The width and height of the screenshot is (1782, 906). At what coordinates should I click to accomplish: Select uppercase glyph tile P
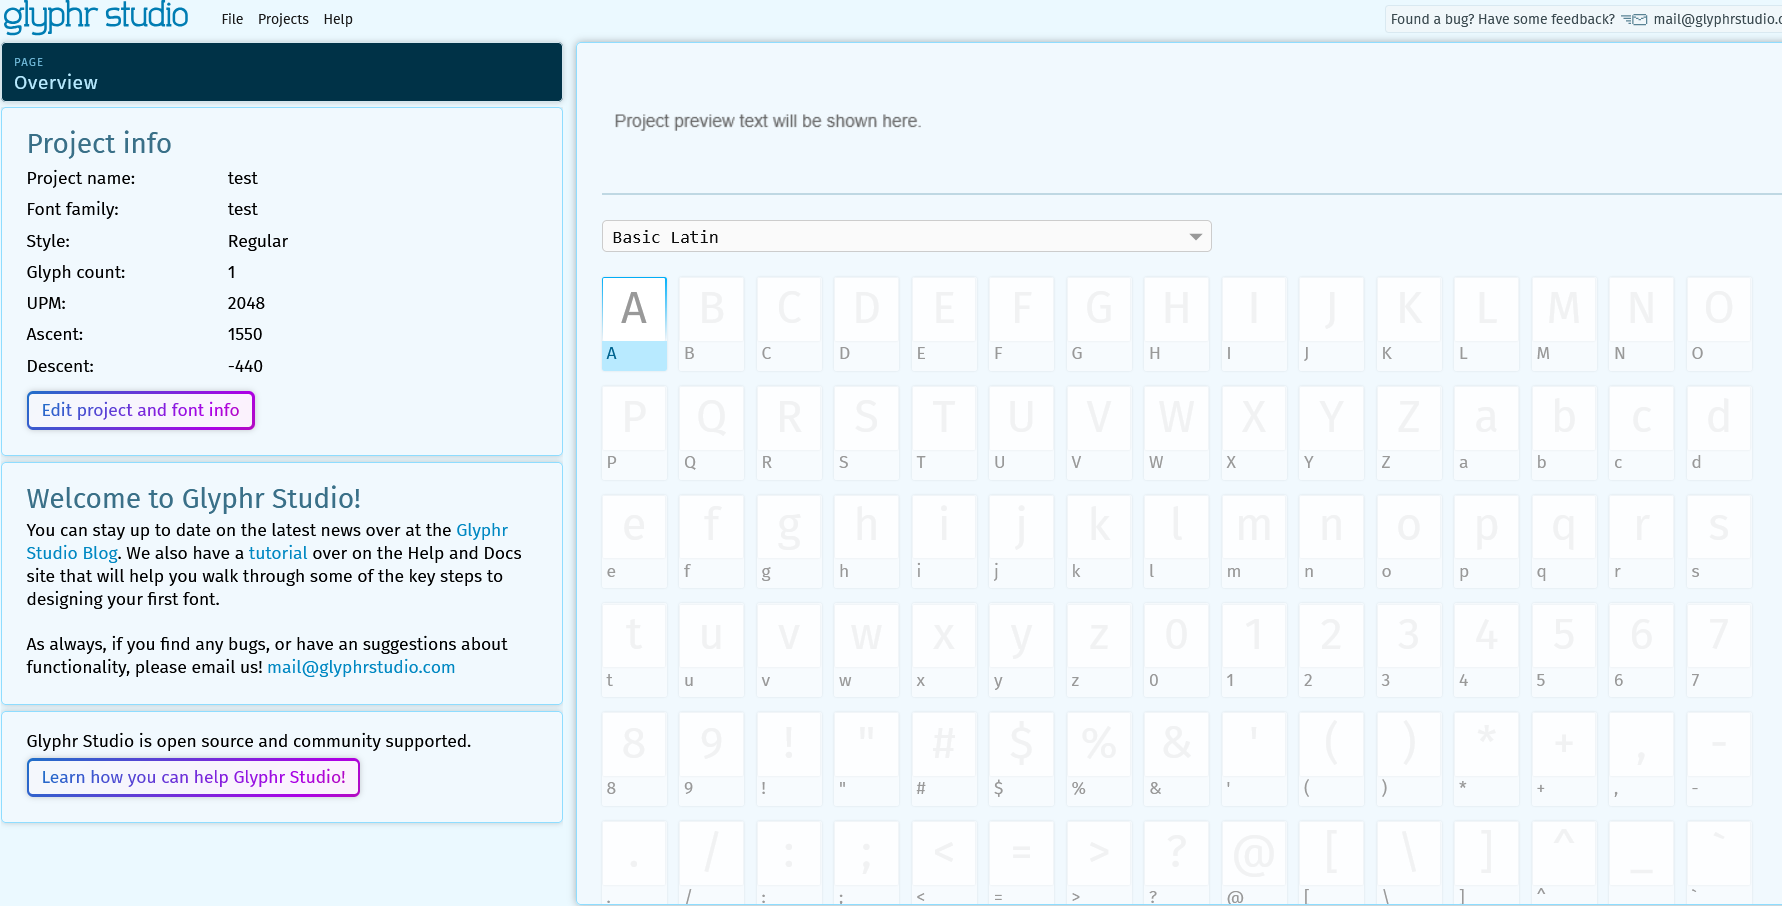(x=634, y=433)
